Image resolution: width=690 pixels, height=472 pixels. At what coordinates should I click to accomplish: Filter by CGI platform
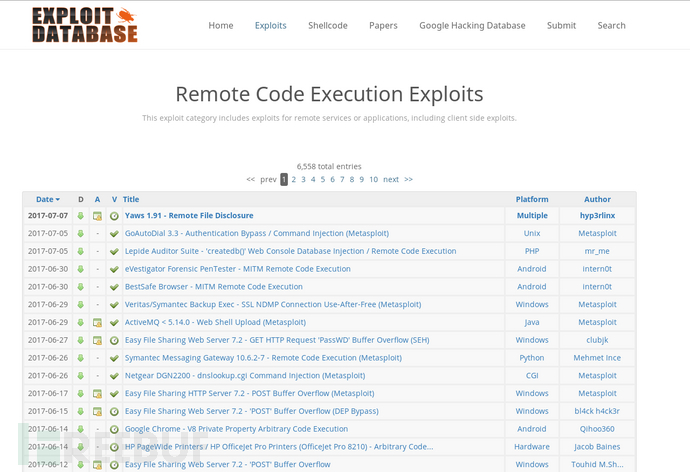(532, 376)
